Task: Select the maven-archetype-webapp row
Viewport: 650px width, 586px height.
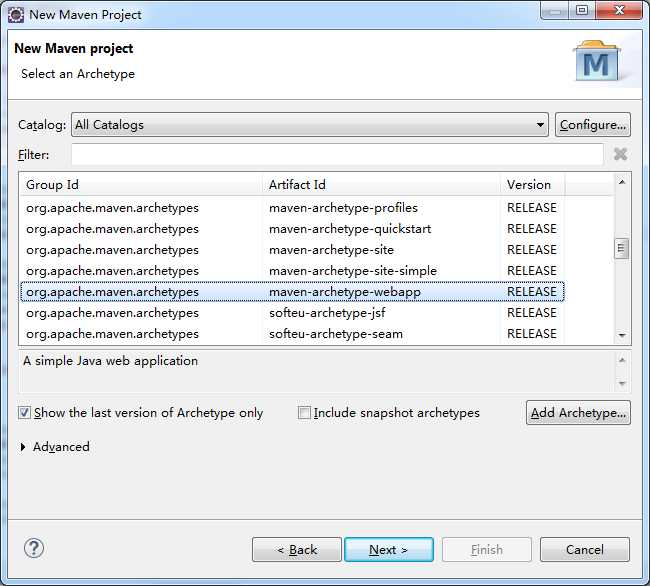Action: tap(292, 292)
